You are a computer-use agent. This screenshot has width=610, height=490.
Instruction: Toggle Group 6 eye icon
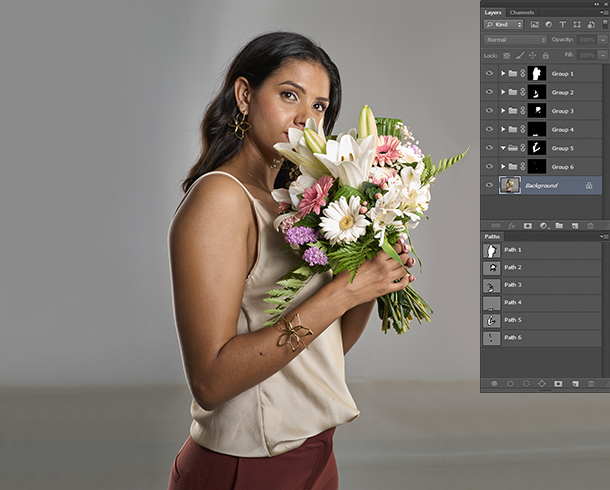click(489, 166)
